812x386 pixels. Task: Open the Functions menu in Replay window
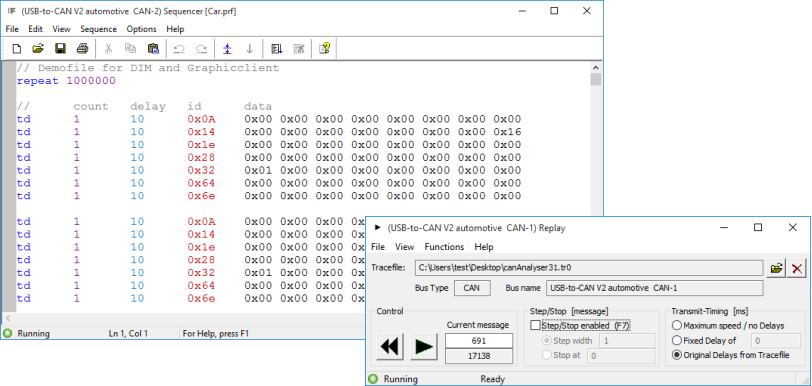444,247
